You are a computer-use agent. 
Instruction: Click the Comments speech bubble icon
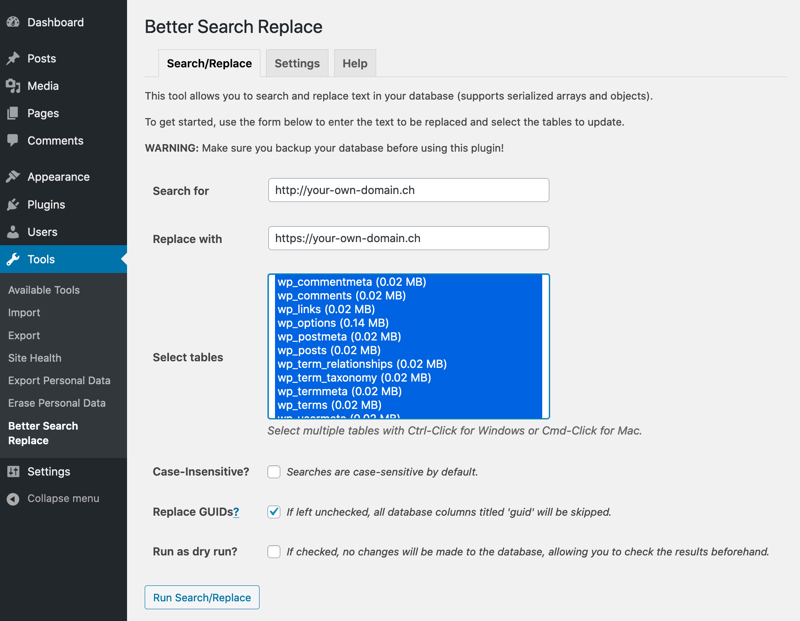13,140
